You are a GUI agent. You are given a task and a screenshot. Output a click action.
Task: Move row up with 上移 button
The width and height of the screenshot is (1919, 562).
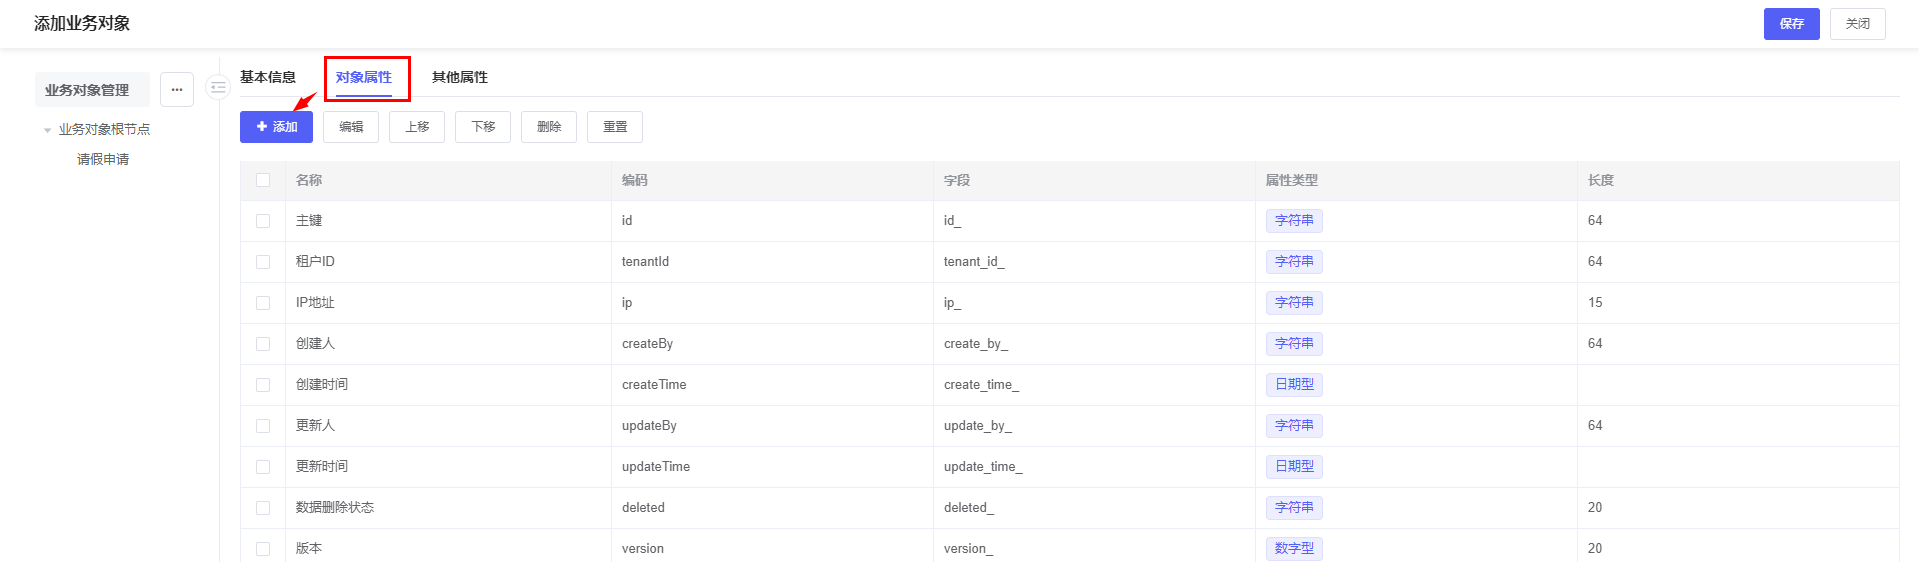point(417,127)
